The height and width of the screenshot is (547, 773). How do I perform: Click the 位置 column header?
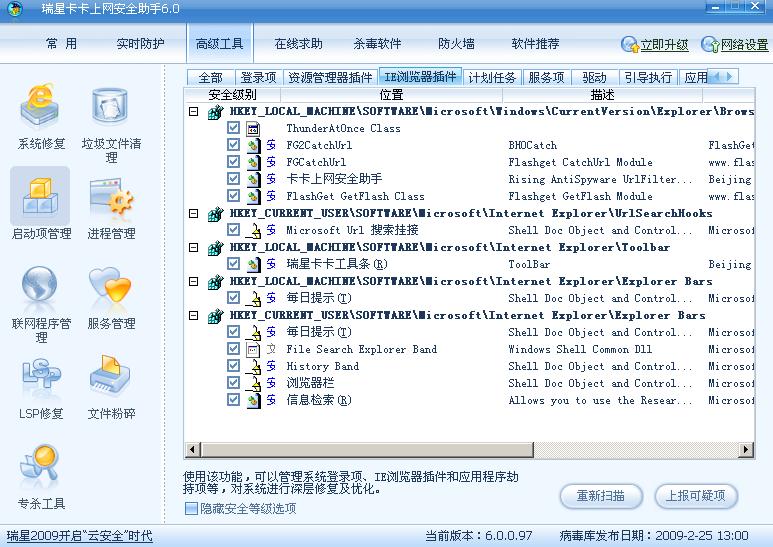coord(391,95)
